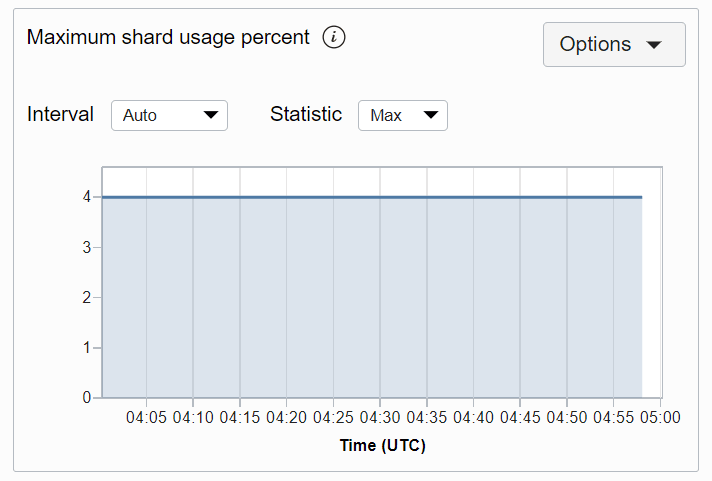Image resolution: width=712 pixels, height=481 pixels.
Task: Click the Statistic label text
Action: point(306,114)
